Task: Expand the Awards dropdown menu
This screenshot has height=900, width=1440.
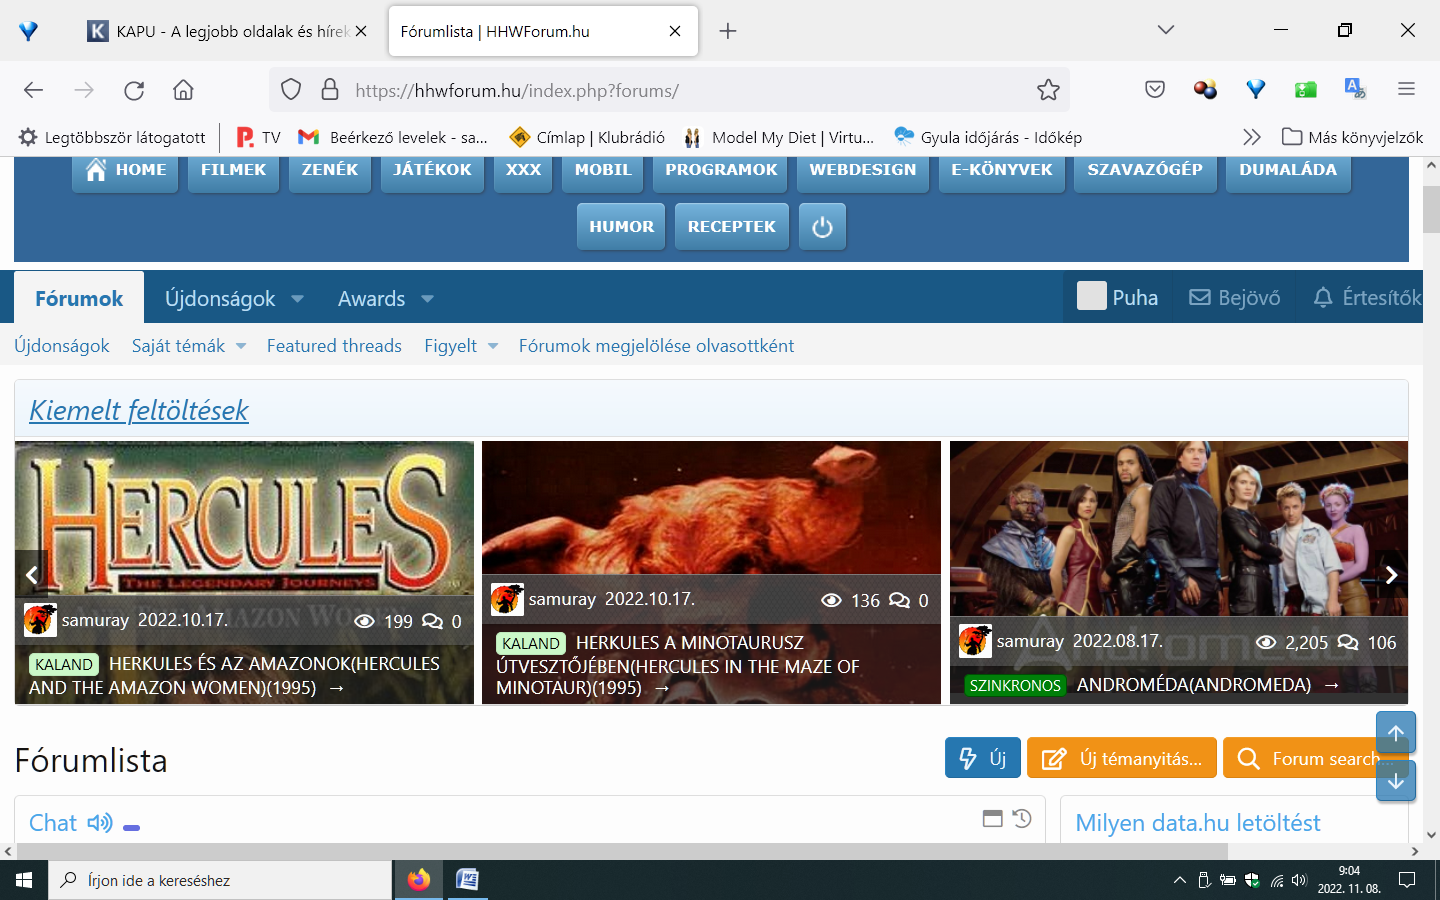Action: pyautogui.click(x=427, y=299)
